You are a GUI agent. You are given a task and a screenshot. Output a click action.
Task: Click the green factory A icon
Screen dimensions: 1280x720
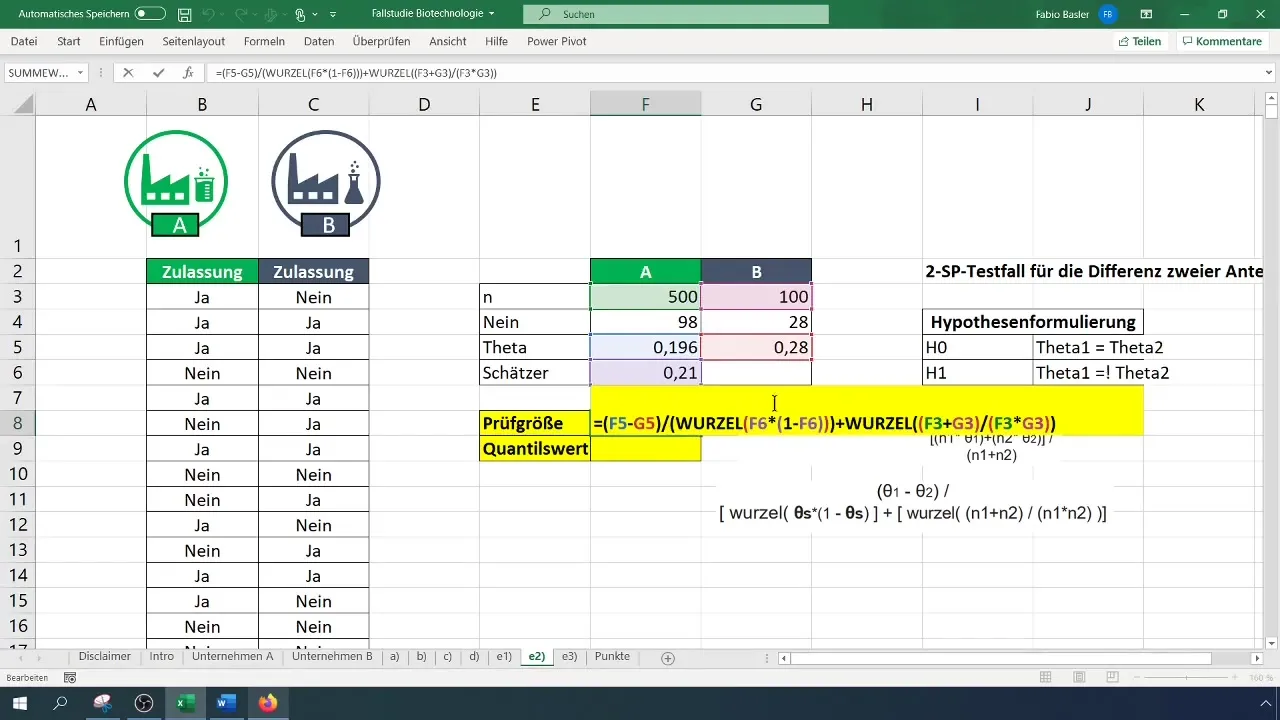[x=177, y=183]
